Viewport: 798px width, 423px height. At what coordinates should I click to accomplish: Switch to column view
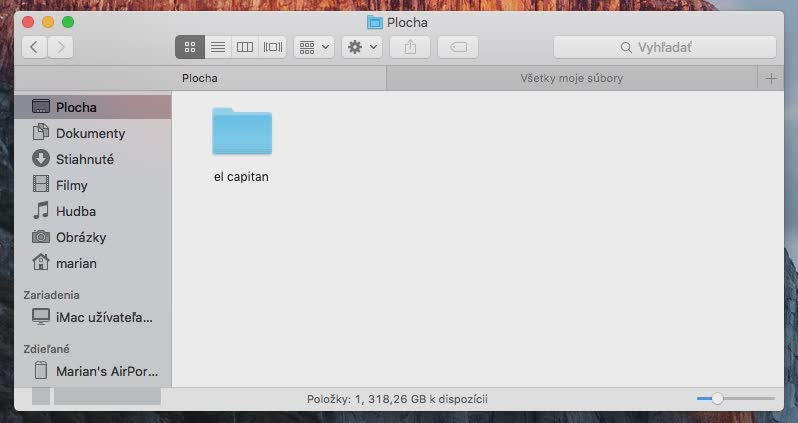tap(245, 47)
